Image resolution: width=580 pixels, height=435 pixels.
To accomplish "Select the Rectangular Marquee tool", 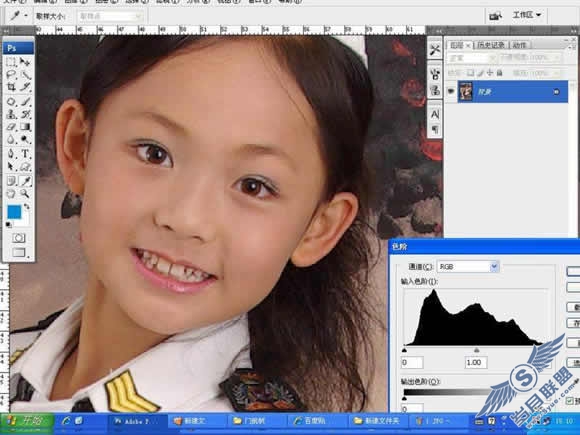I will click(11, 62).
